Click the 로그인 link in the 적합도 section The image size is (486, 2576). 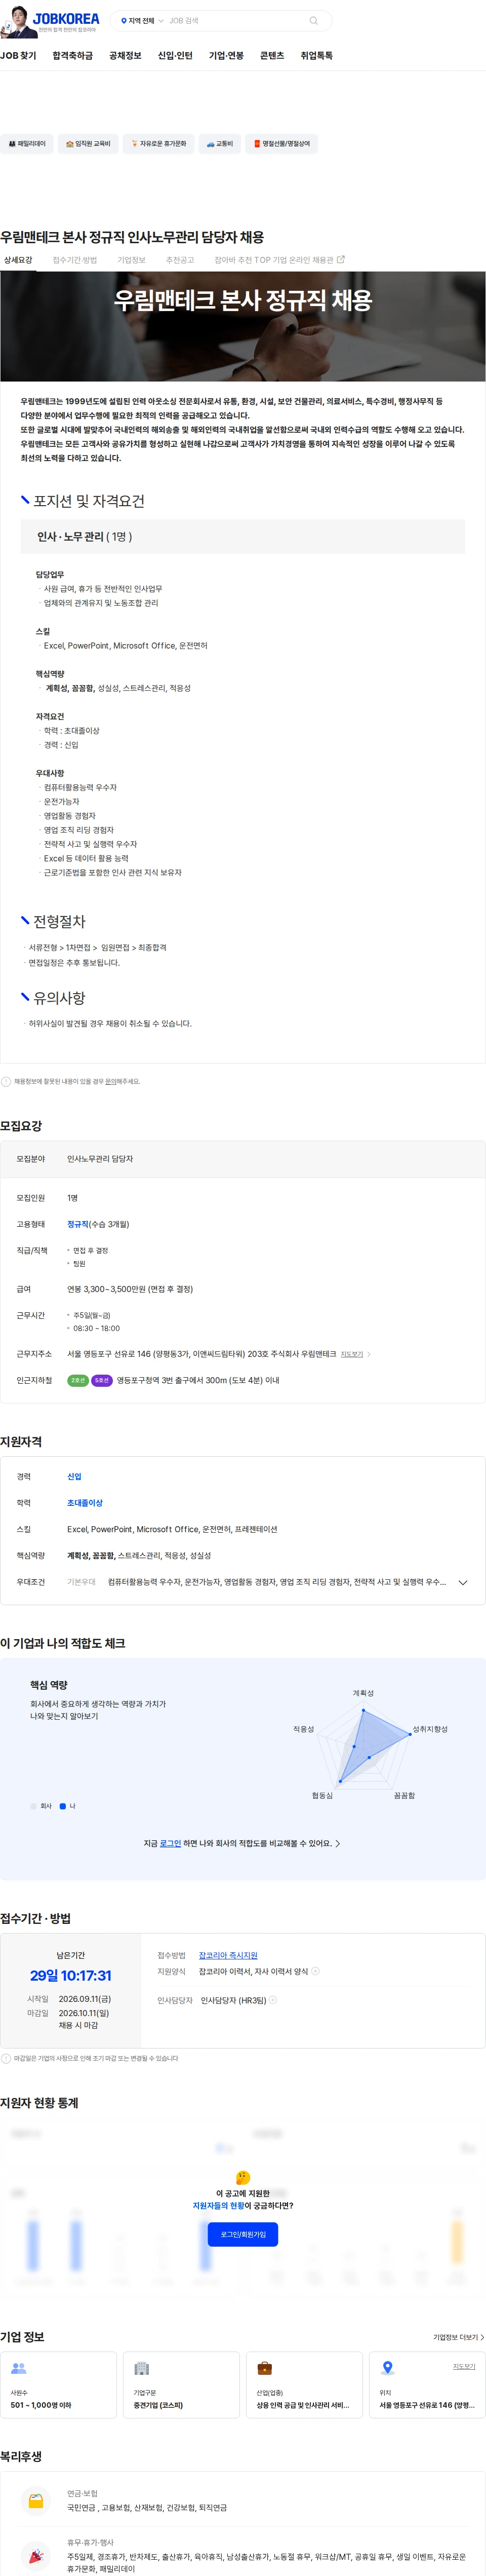[170, 1843]
